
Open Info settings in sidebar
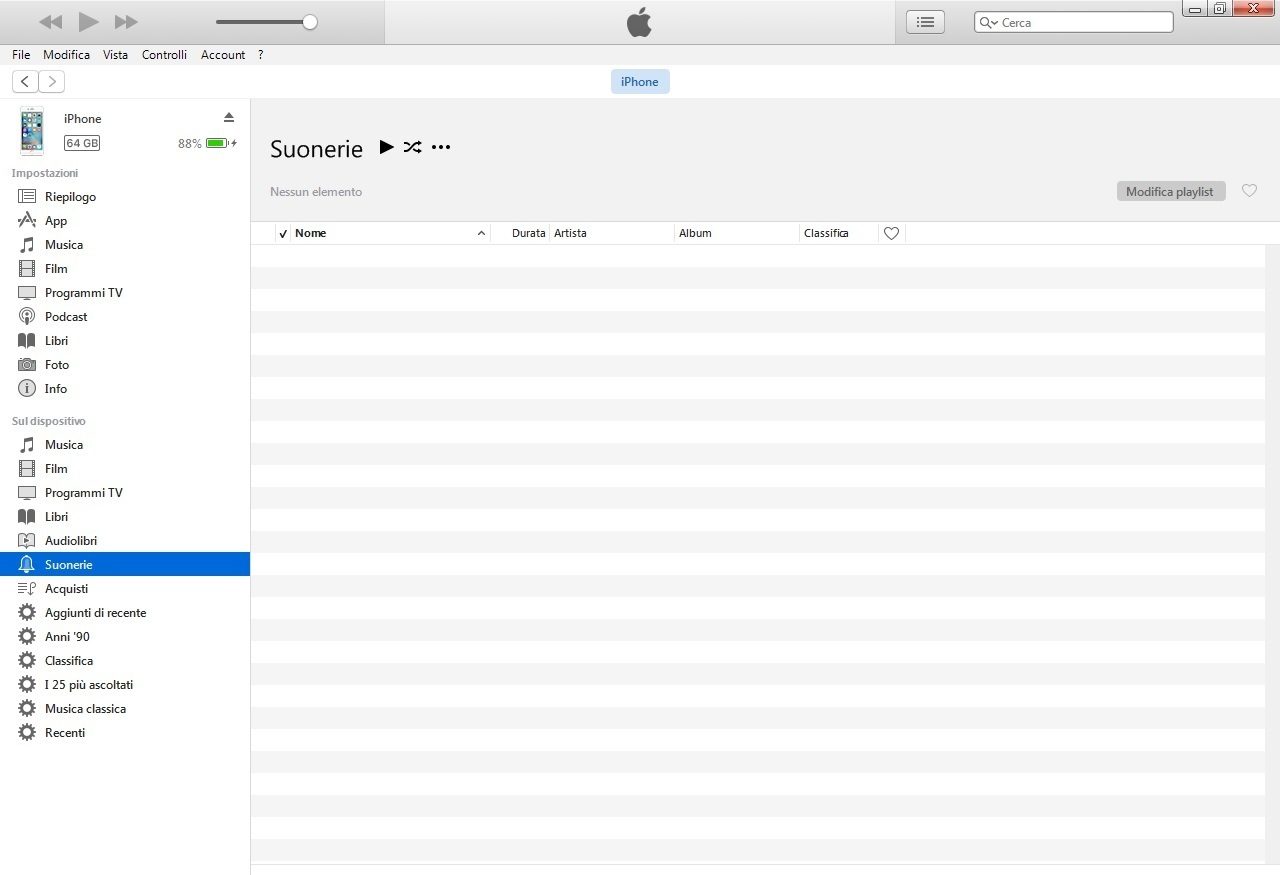[x=125, y=389]
